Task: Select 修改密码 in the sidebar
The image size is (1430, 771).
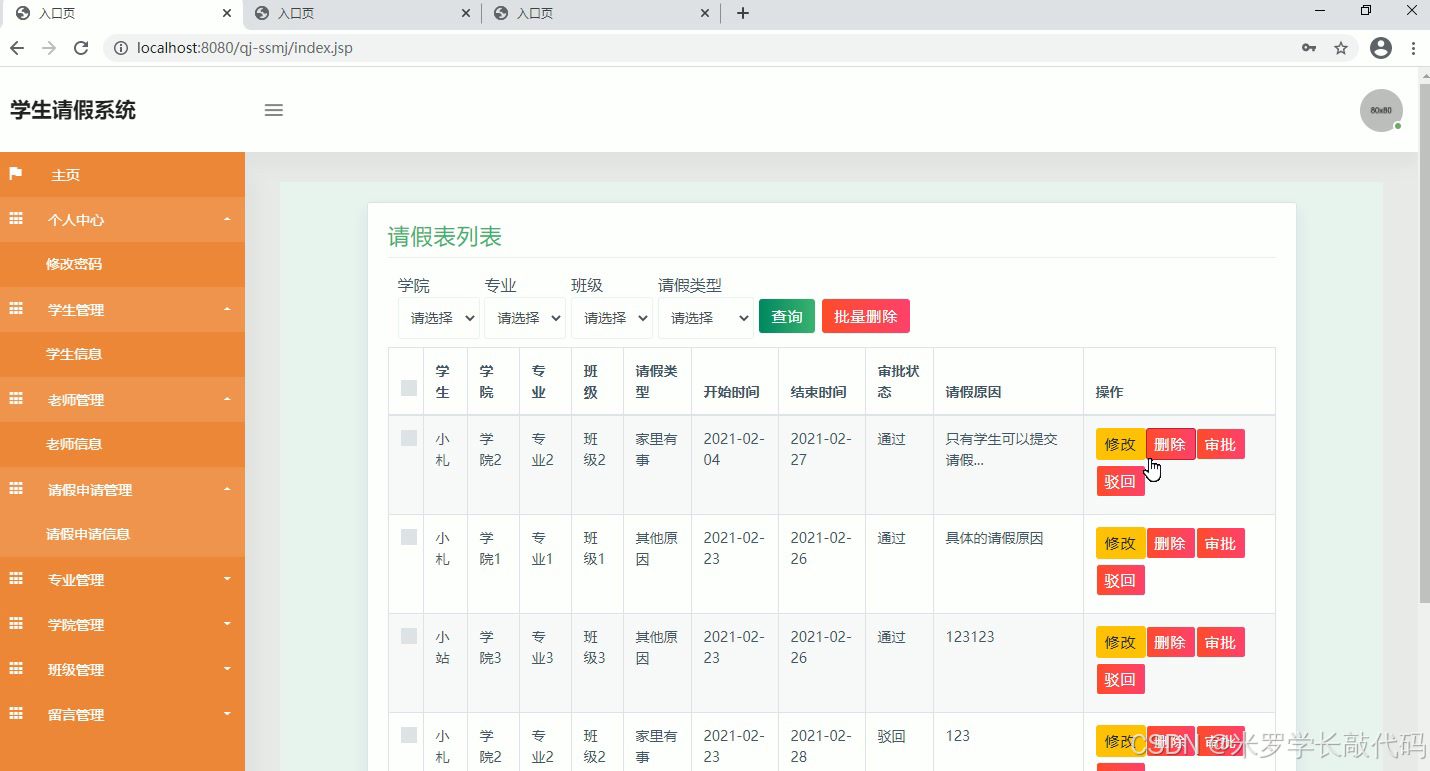Action: (x=74, y=264)
